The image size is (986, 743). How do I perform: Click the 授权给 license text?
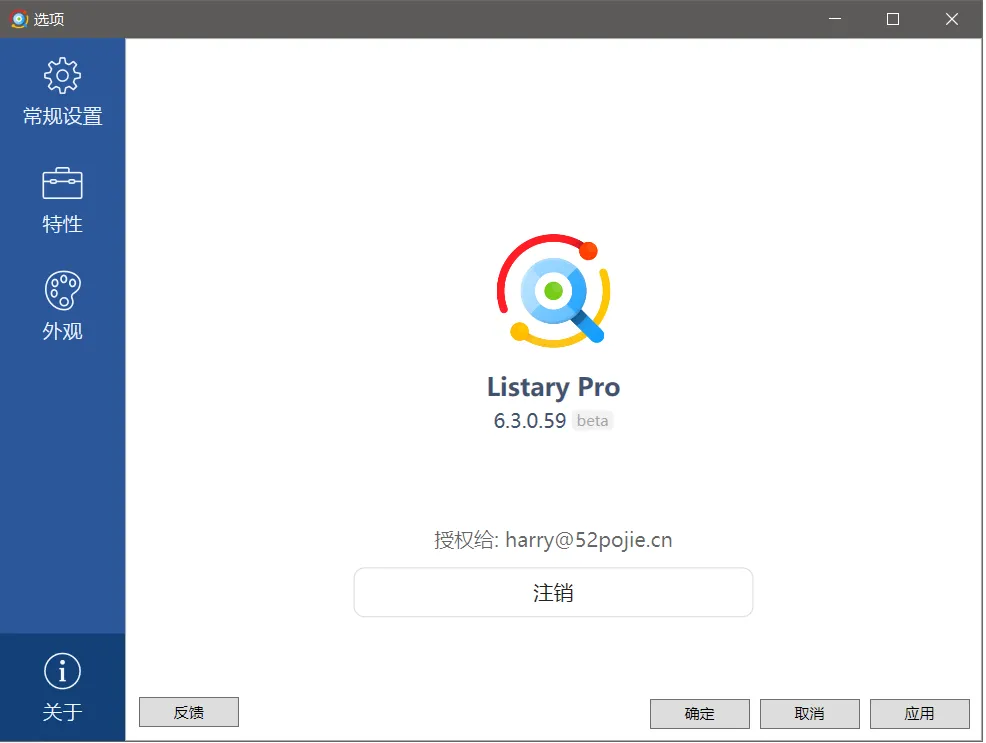pyautogui.click(x=465, y=540)
